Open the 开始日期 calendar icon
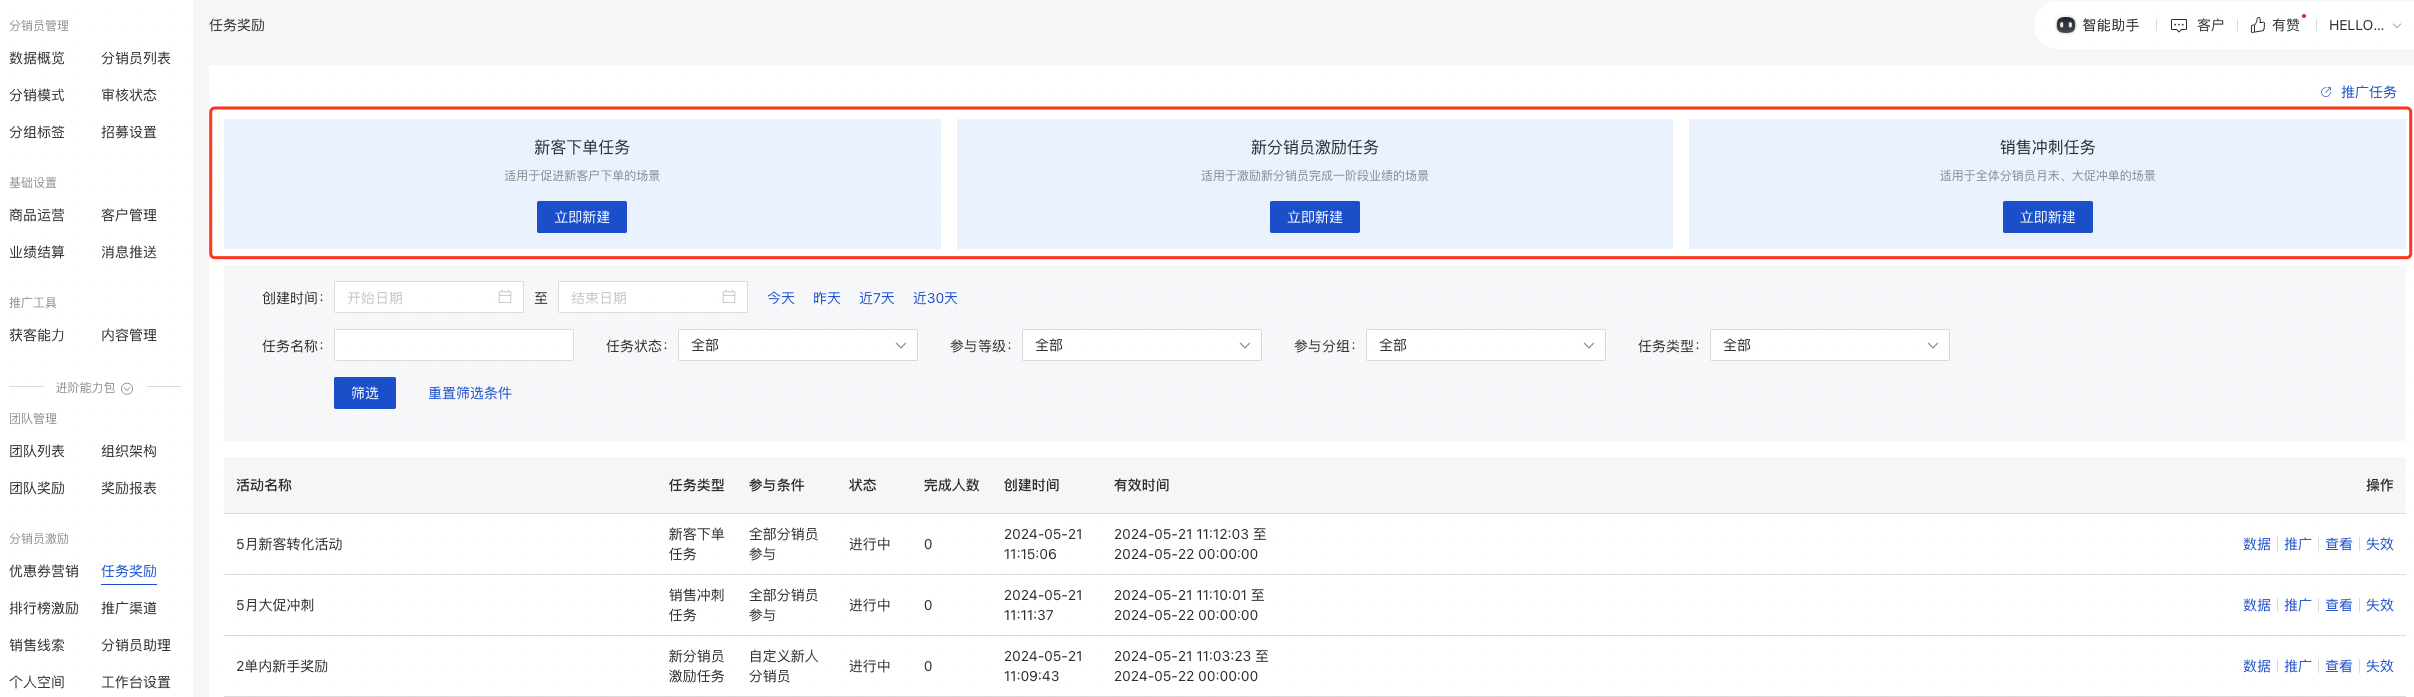The height and width of the screenshot is (697, 2414). tap(505, 297)
